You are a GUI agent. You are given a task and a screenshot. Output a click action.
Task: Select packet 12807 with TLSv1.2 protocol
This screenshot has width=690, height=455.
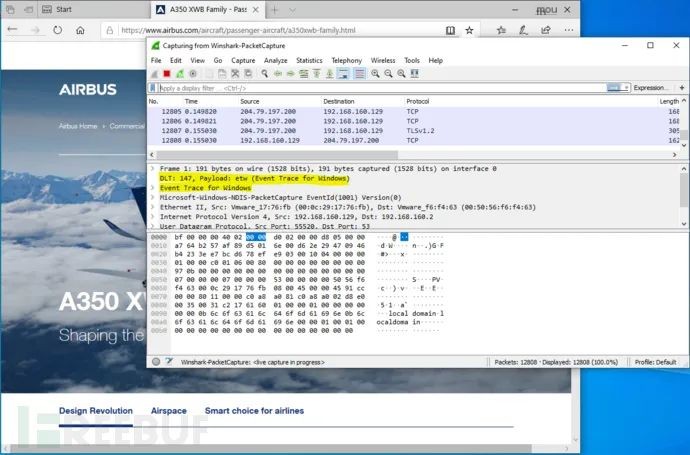click(414, 131)
